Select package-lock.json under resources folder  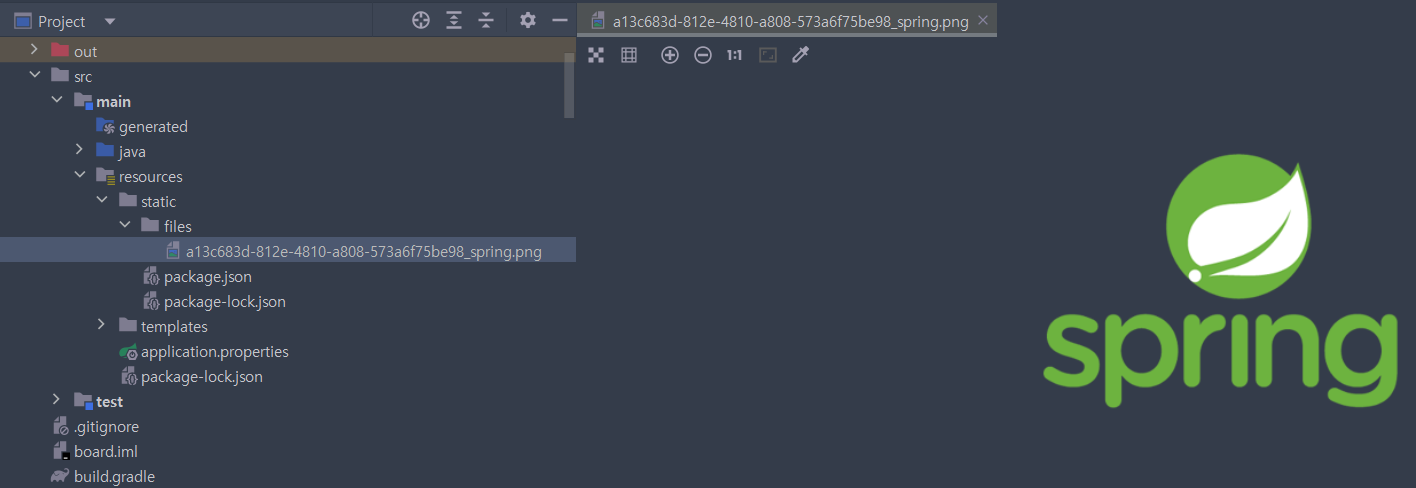pos(202,377)
